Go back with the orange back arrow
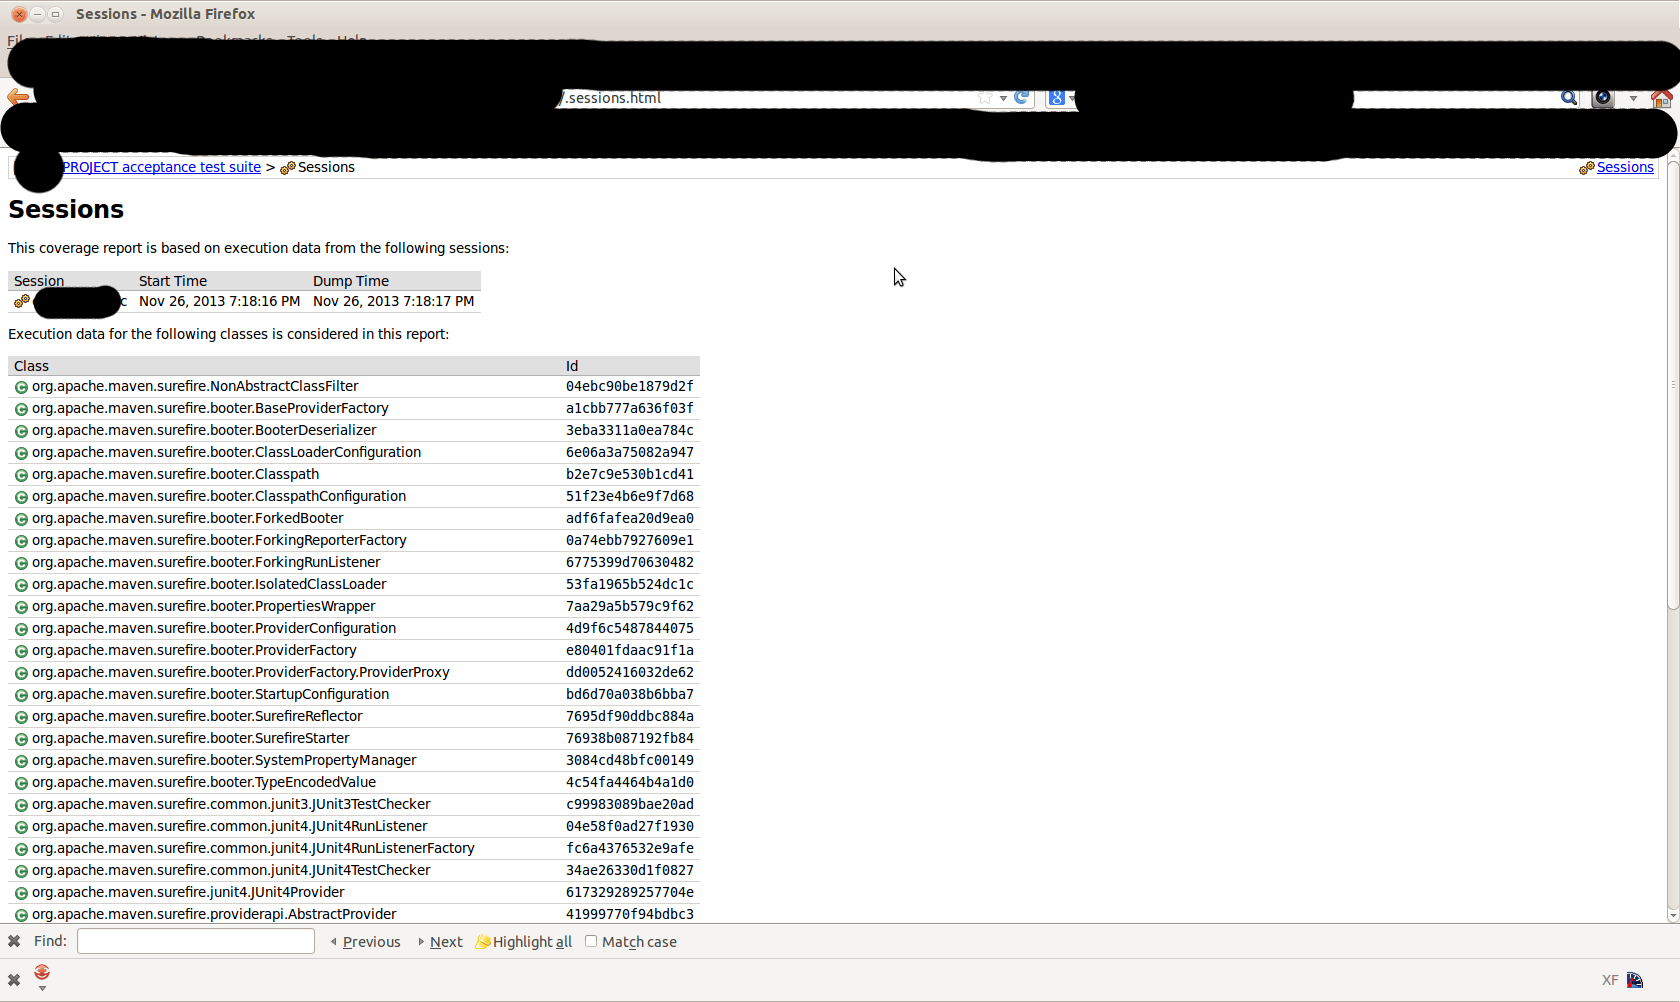 (x=18, y=97)
